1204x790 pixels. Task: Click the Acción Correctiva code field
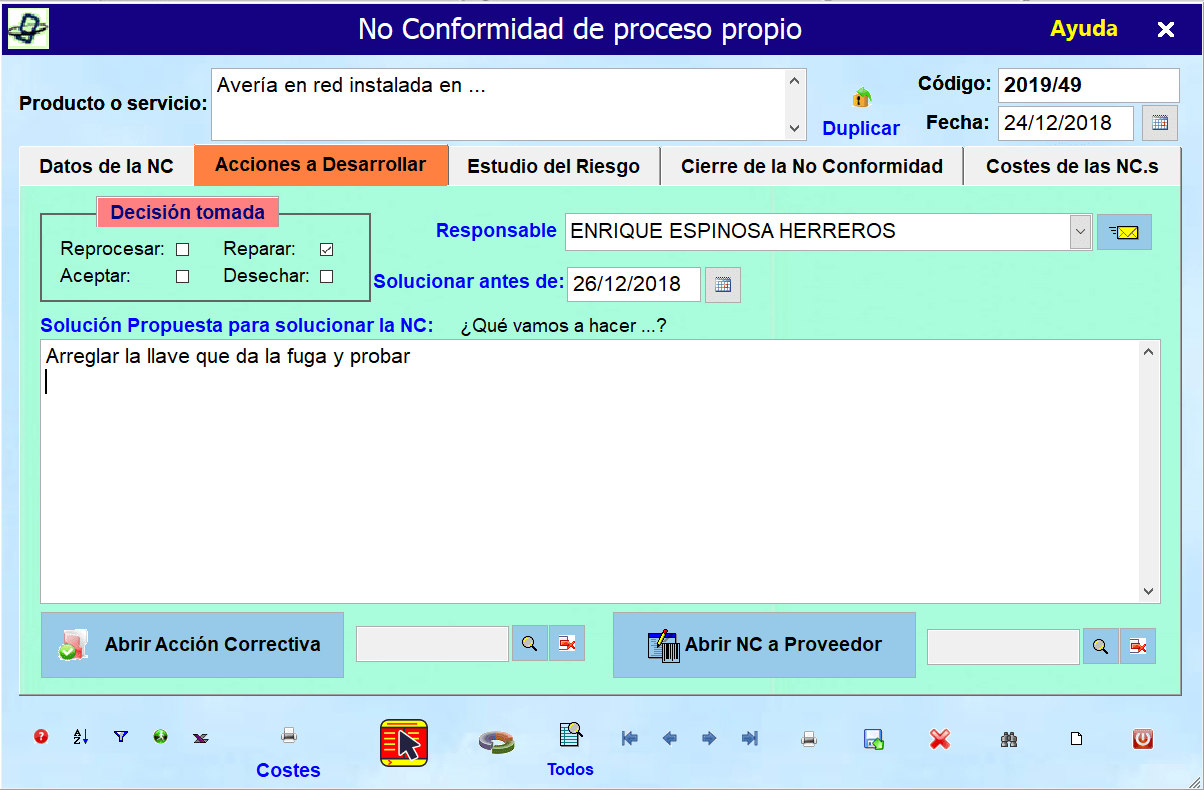pyautogui.click(x=433, y=644)
